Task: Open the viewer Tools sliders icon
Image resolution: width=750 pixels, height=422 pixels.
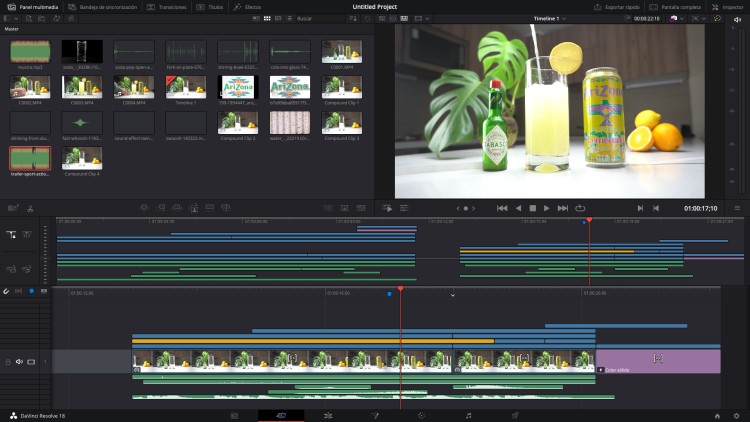Action: tap(404, 208)
